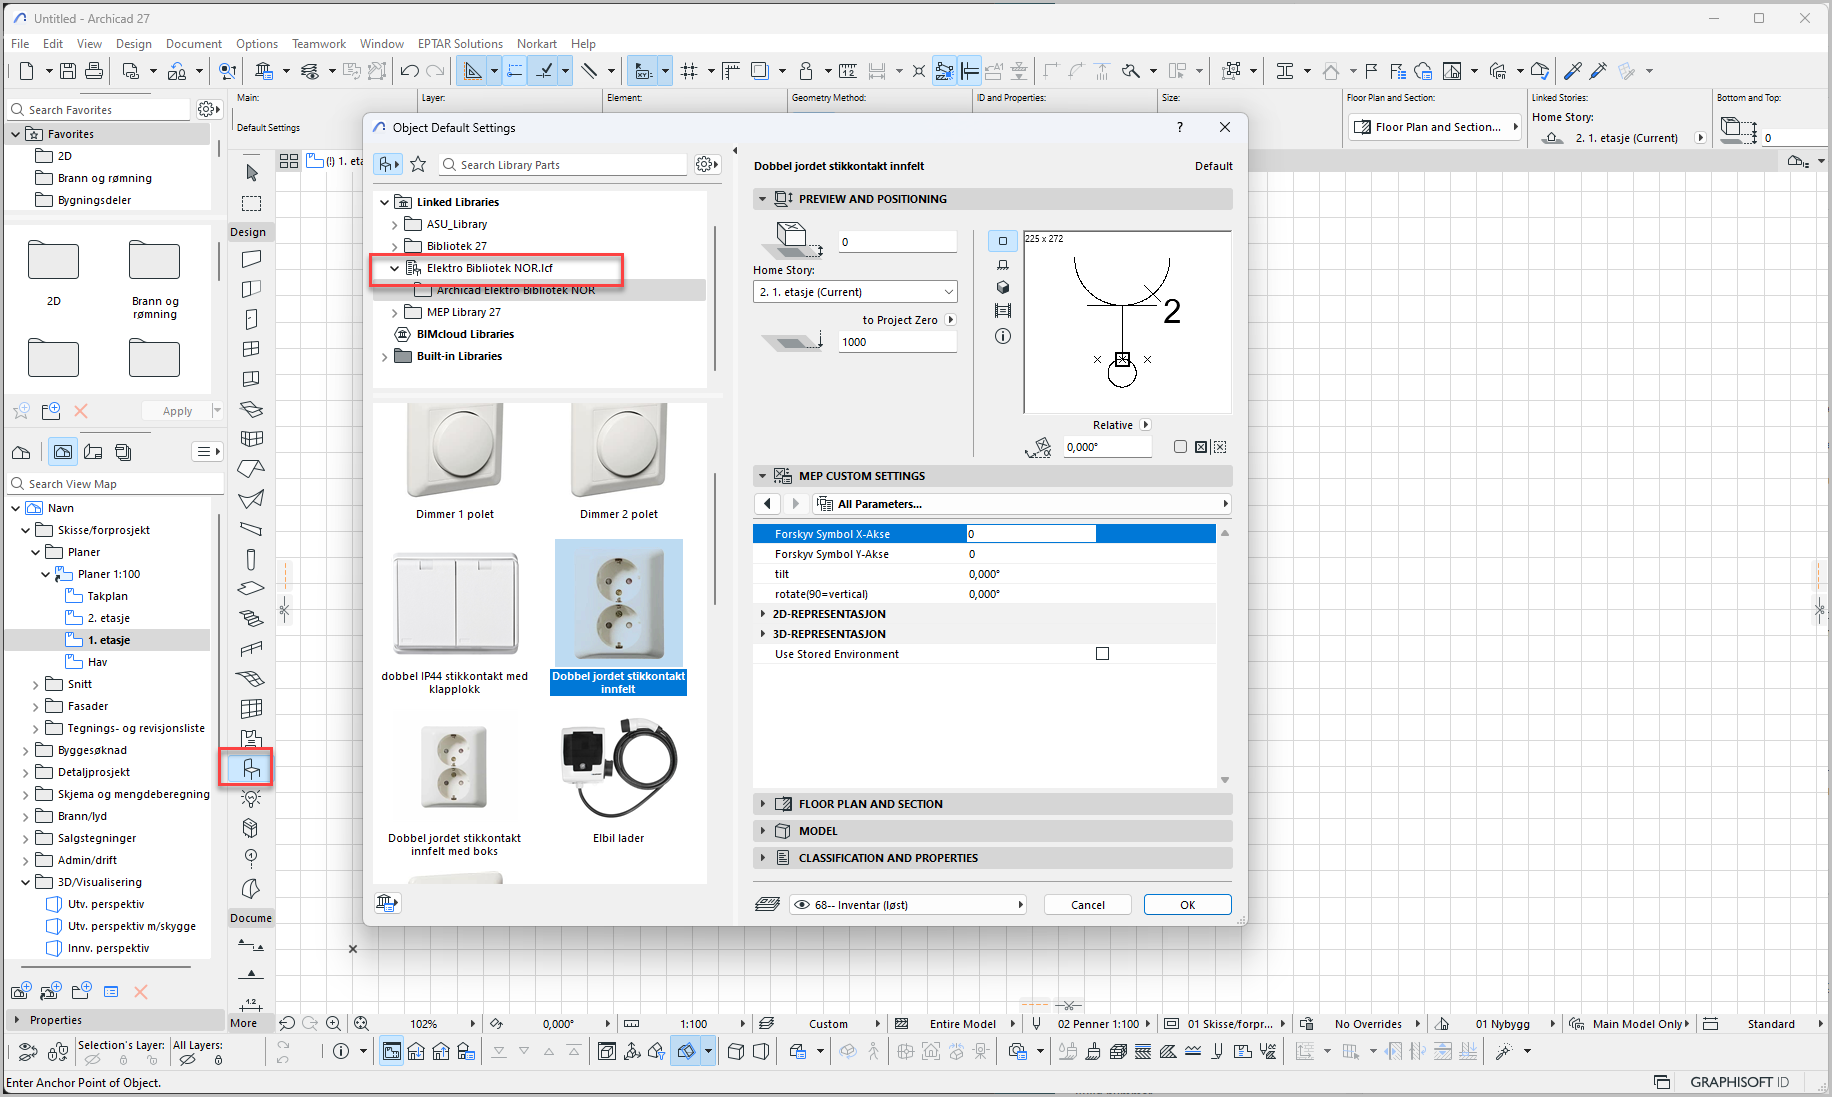Click the Save icon in toolbar
The height and width of the screenshot is (1097, 1832).
[x=68, y=71]
